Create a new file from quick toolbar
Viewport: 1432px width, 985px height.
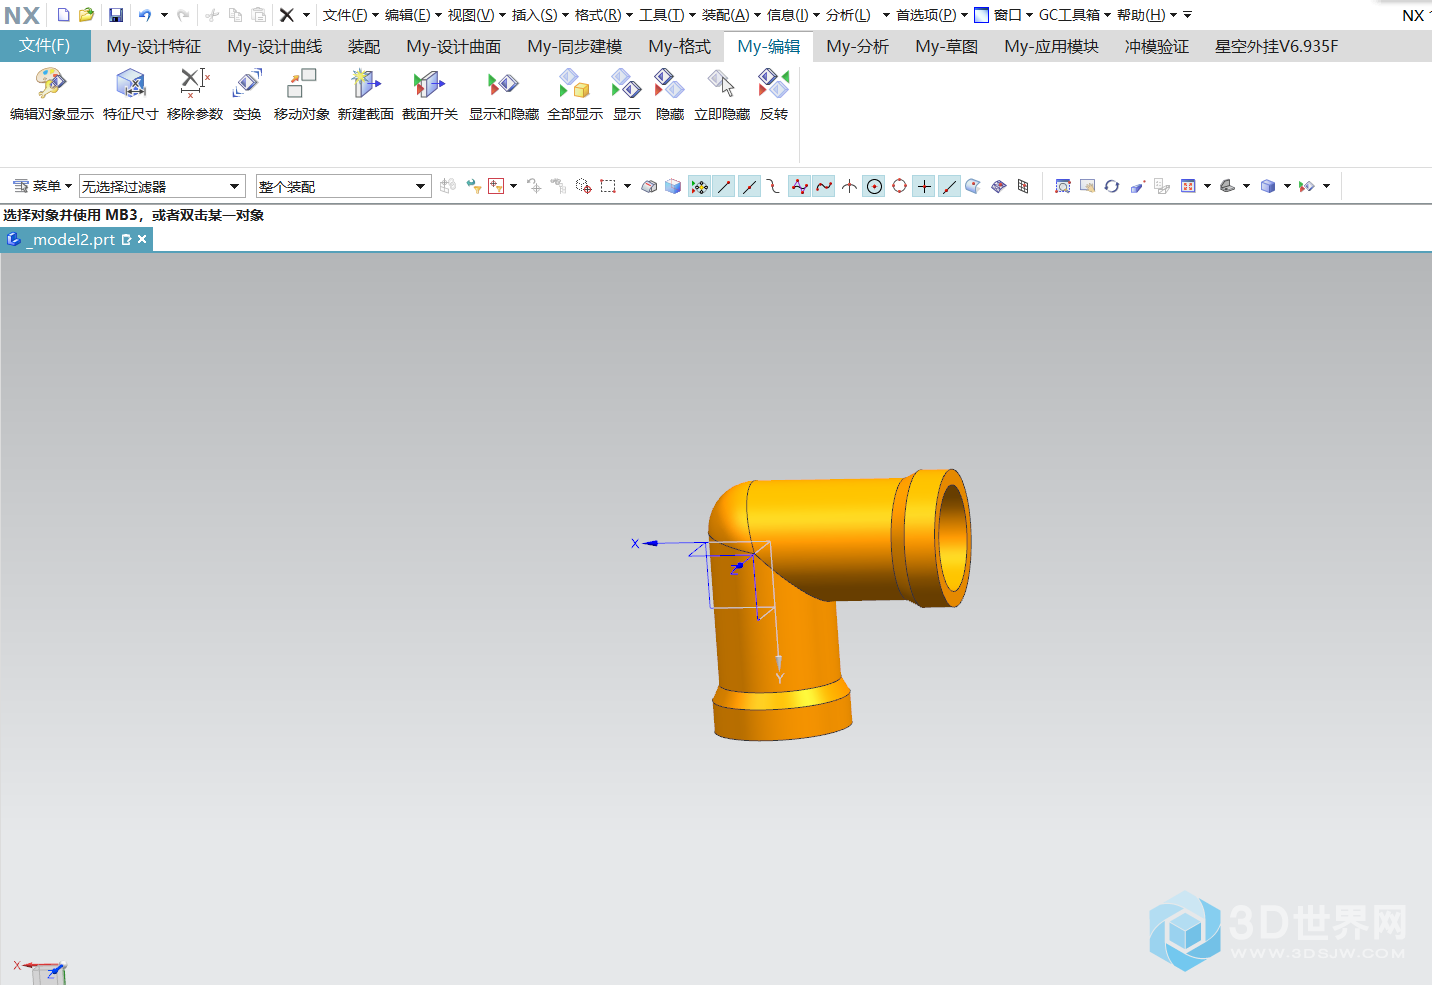63,15
